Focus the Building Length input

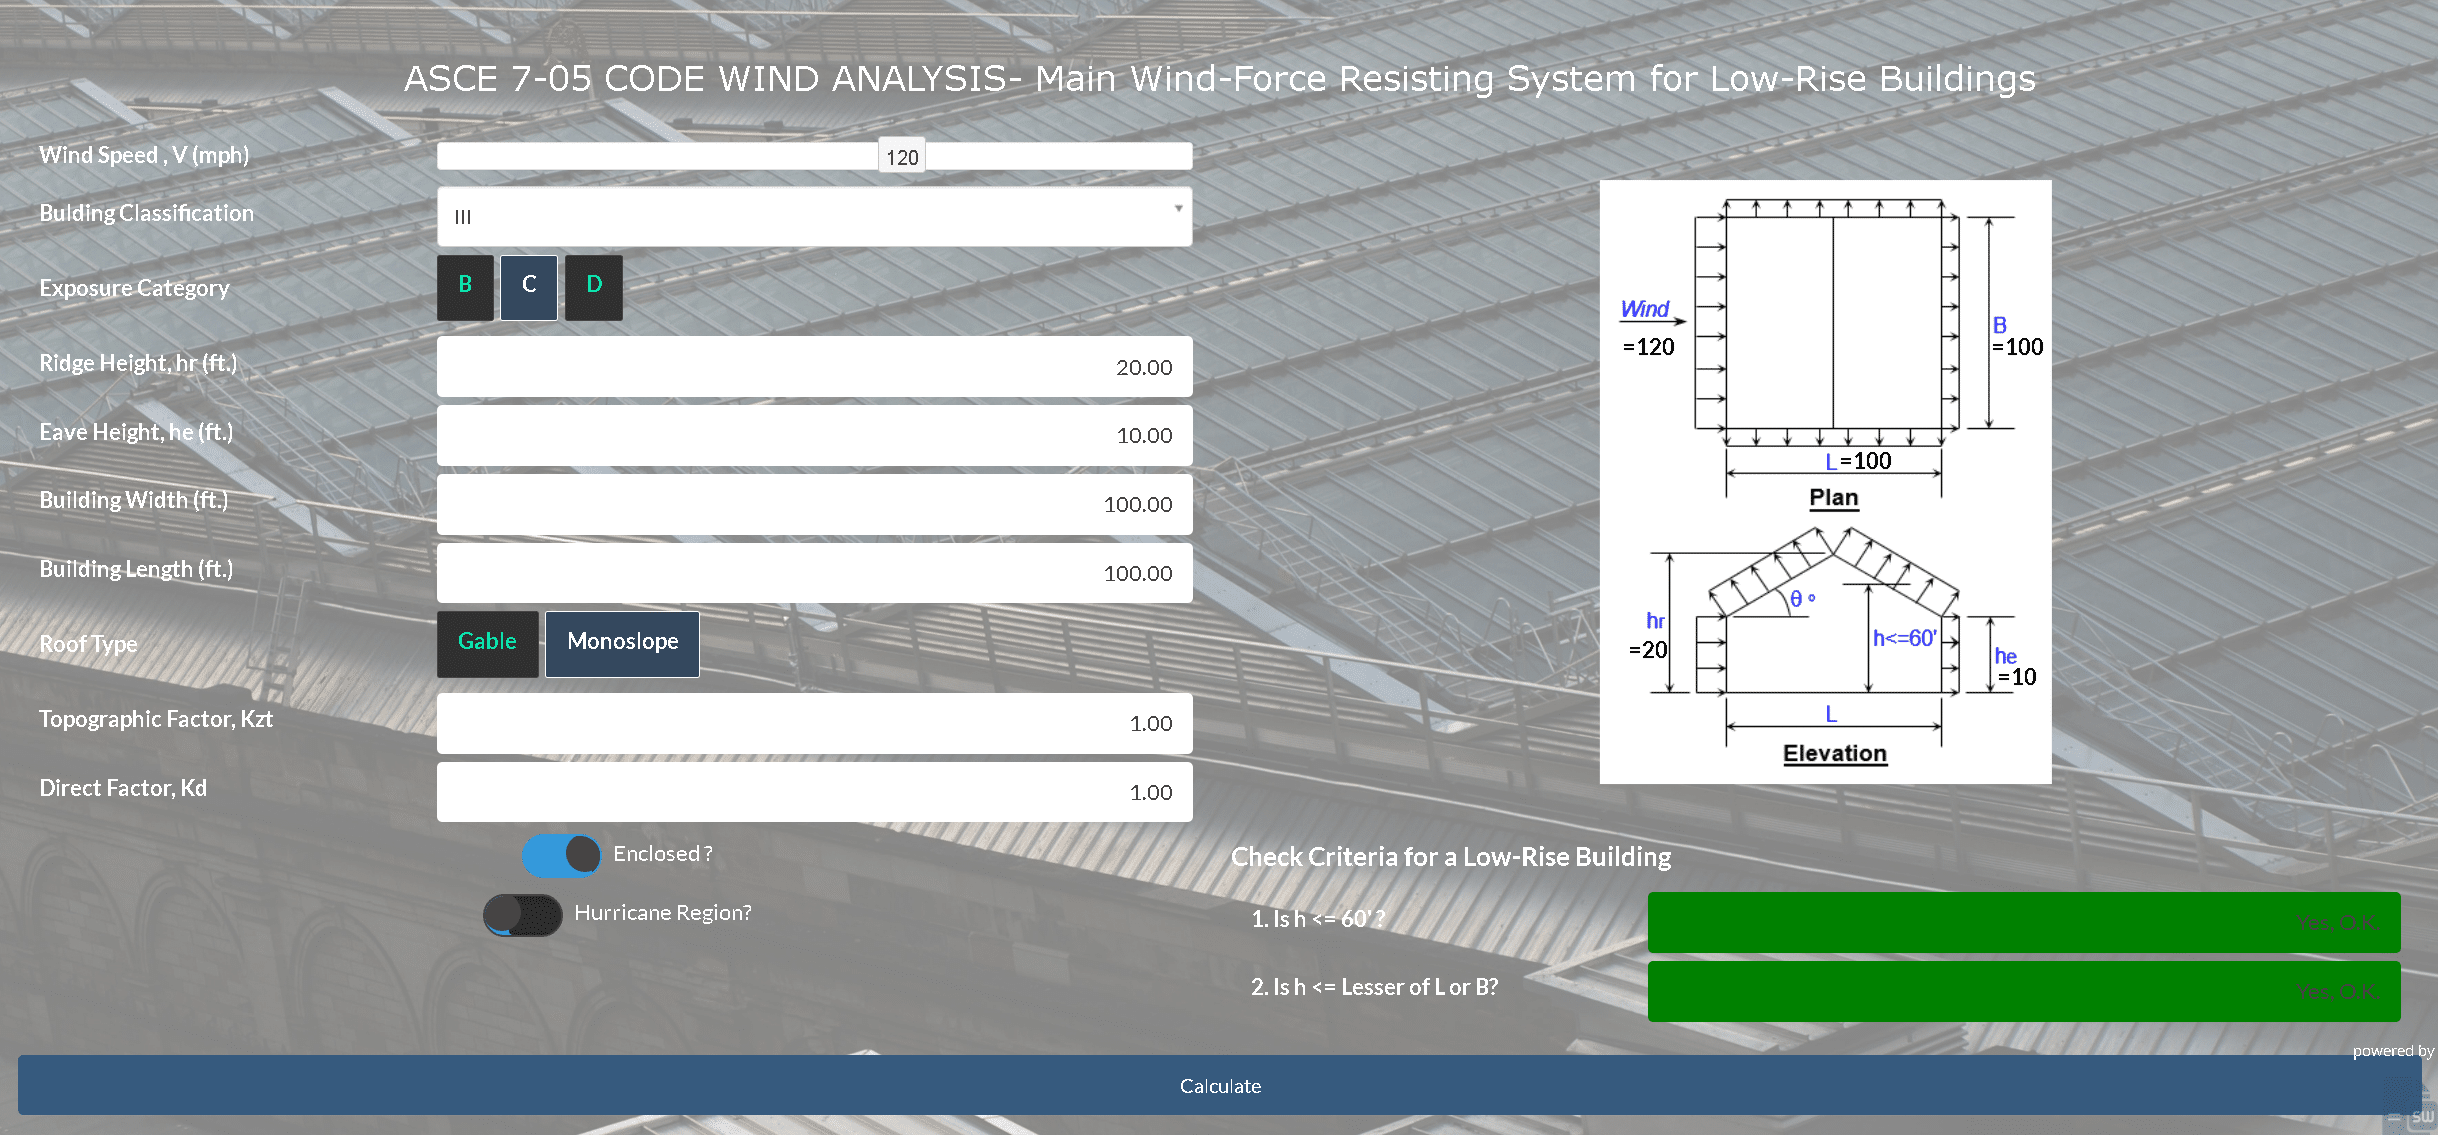tap(814, 573)
